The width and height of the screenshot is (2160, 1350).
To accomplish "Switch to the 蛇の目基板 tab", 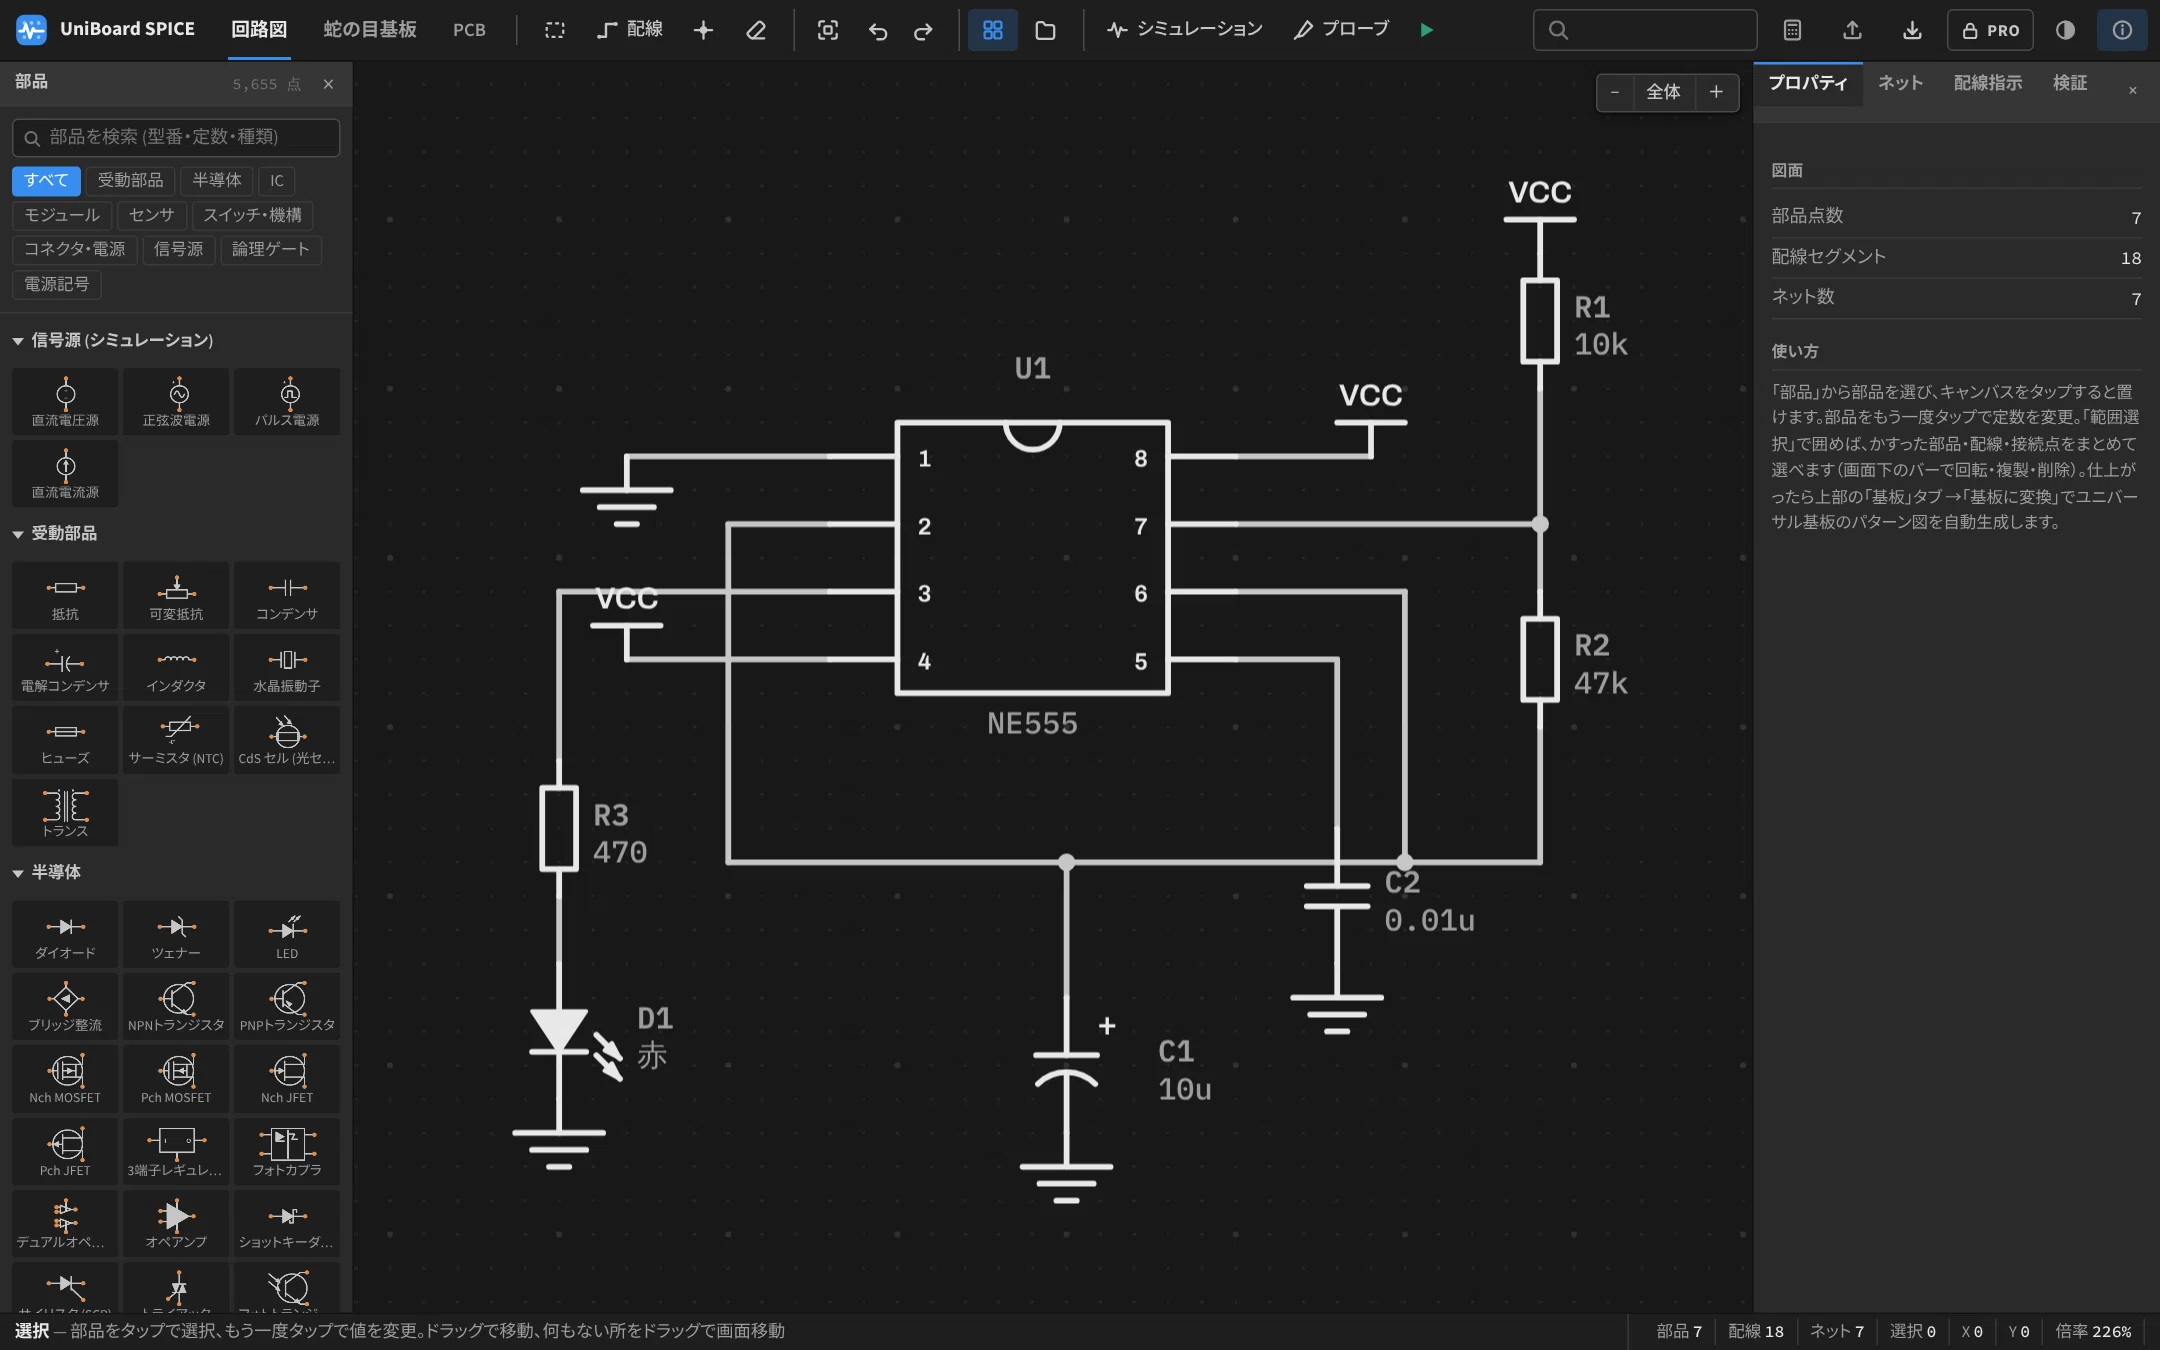I will coord(370,30).
